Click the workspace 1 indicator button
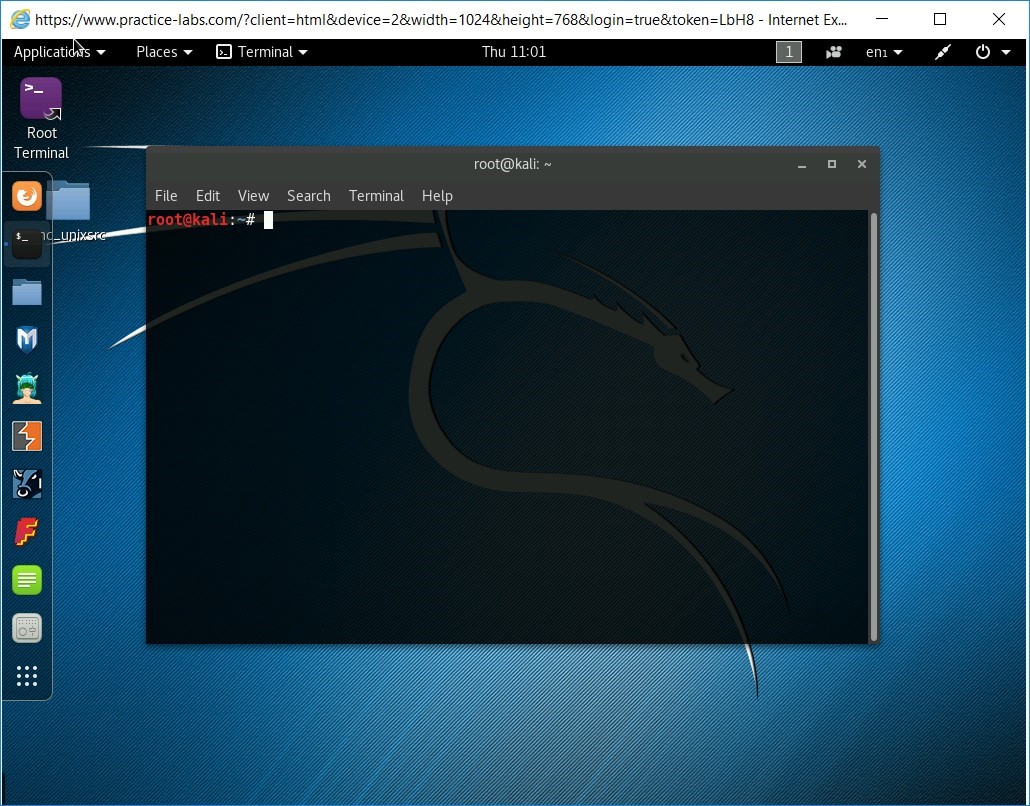 [x=788, y=51]
